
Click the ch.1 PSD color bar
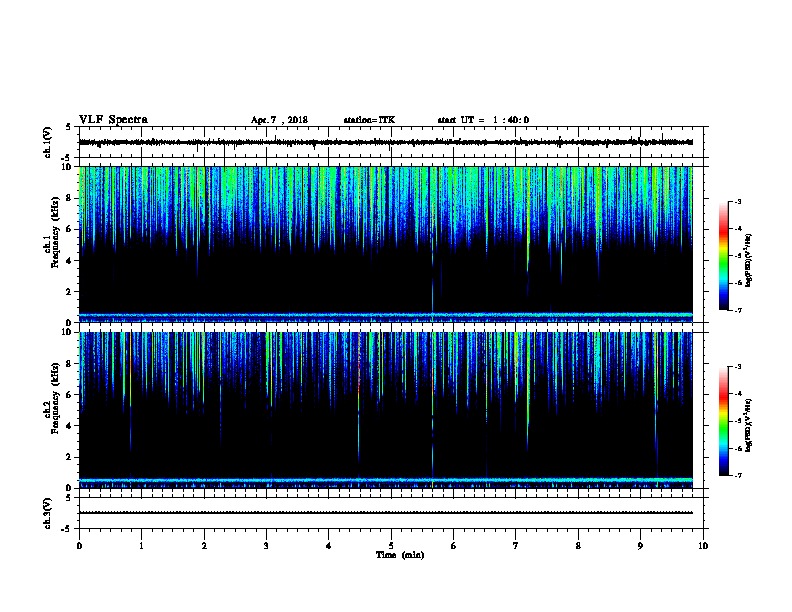point(724,256)
